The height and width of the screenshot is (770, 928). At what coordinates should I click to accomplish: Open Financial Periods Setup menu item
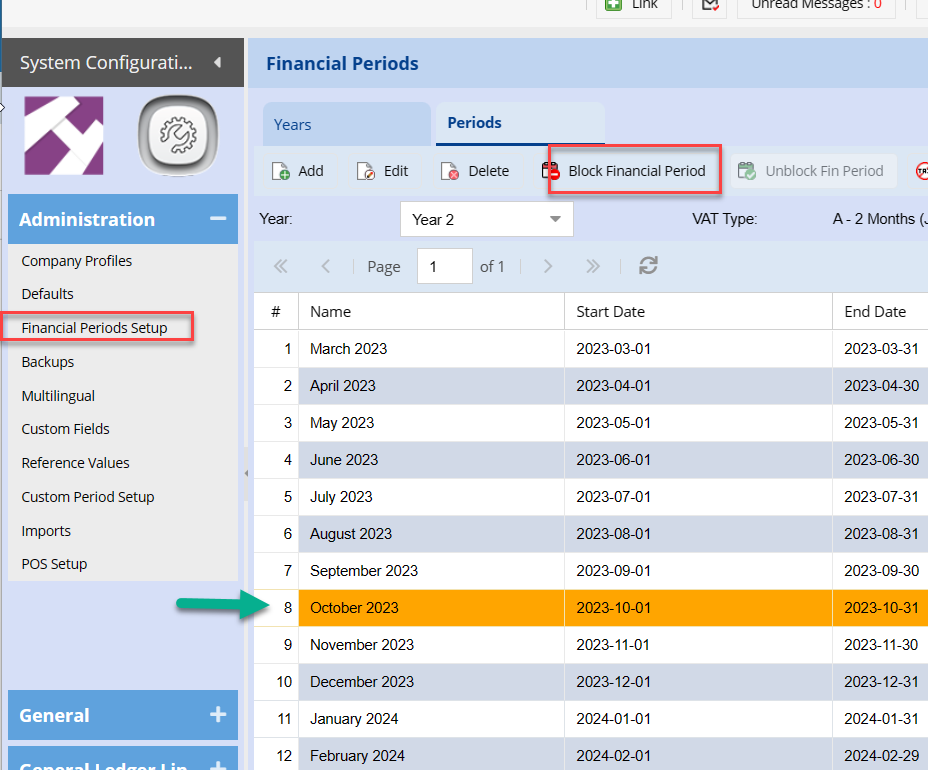pyautogui.click(x=94, y=328)
